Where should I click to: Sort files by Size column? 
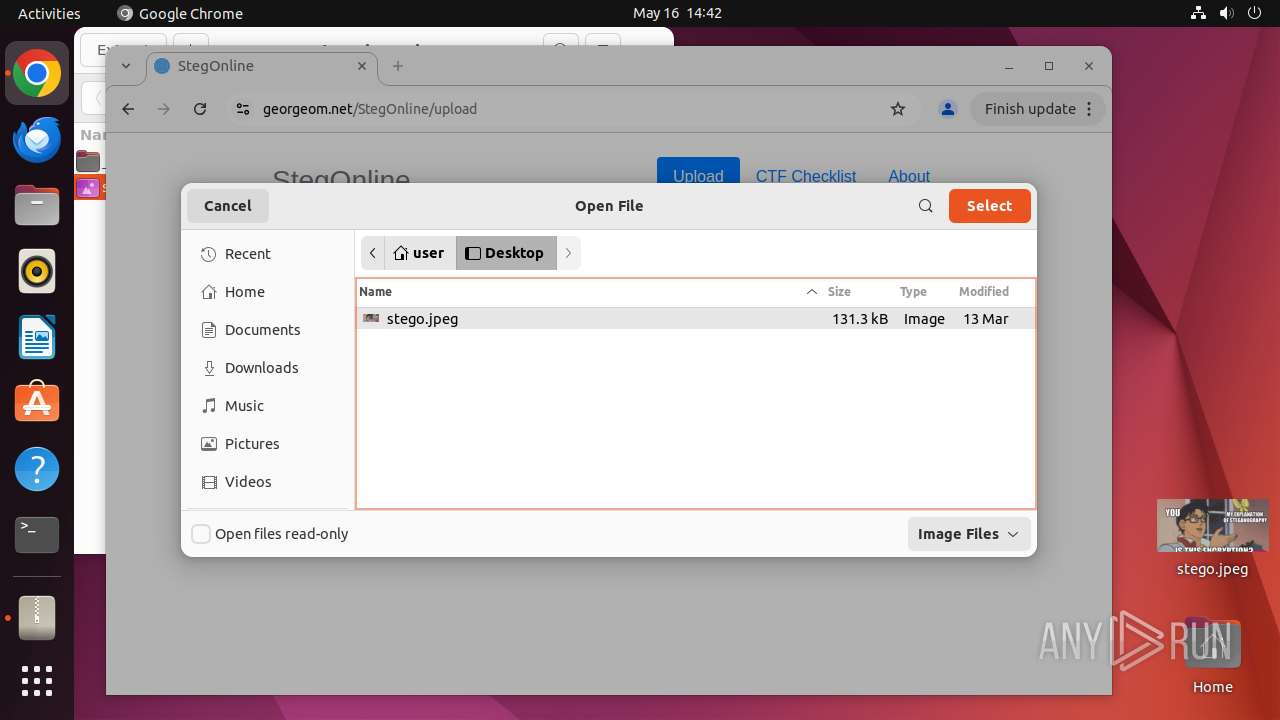[x=856, y=292]
